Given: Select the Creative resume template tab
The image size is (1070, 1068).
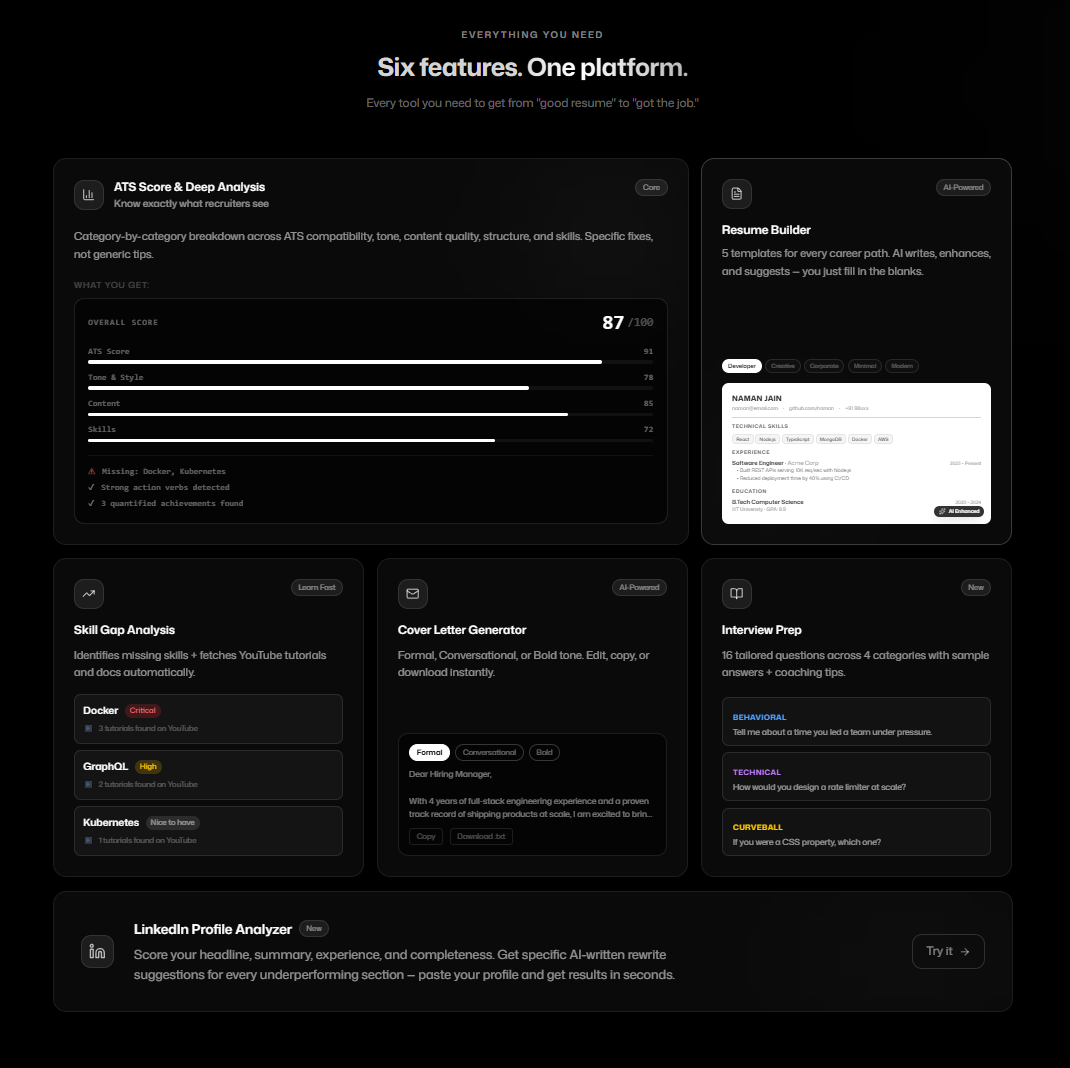Looking at the screenshot, I should coord(783,366).
